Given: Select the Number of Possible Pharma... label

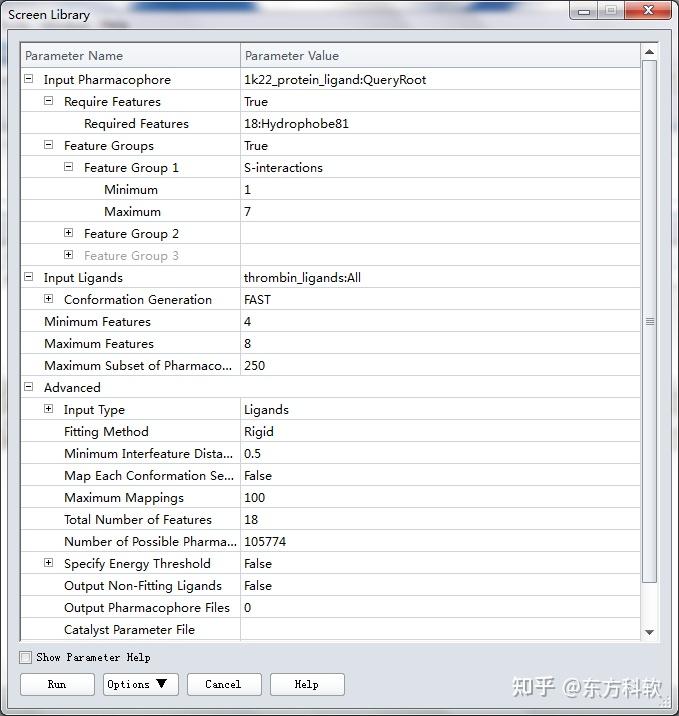Looking at the screenshot, I should 150,542.
